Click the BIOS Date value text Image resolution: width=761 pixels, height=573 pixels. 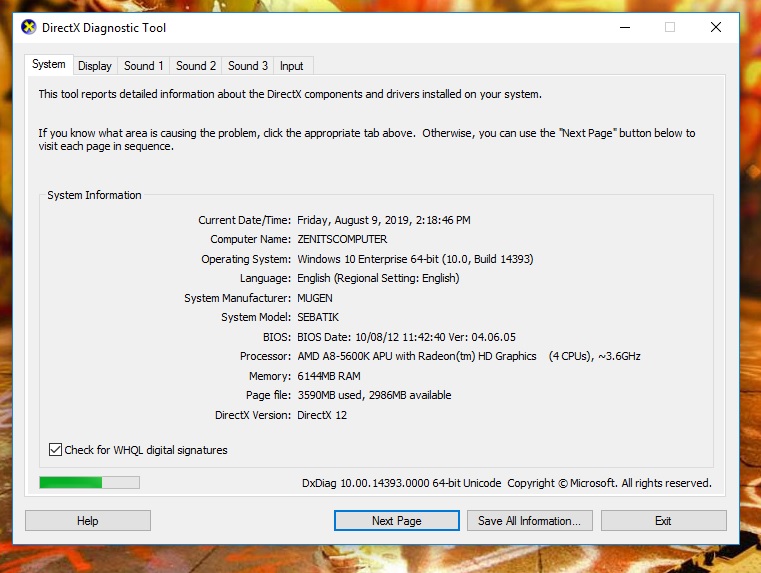point(406,337)
